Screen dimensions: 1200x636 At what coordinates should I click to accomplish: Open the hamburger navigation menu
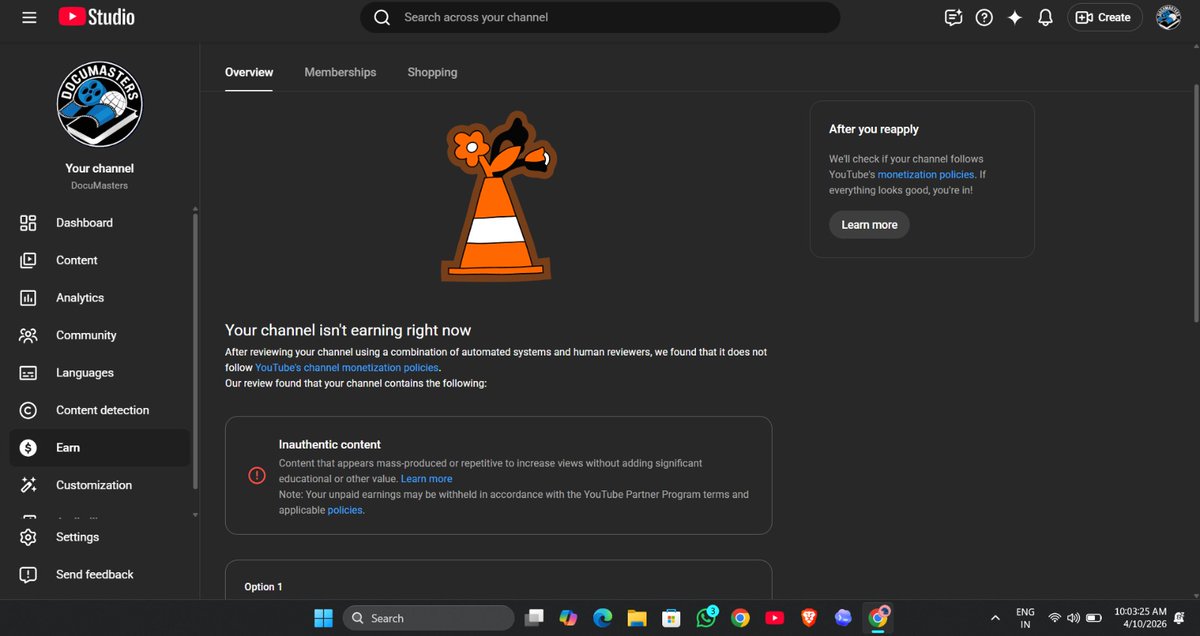click(x=29, y=17)
